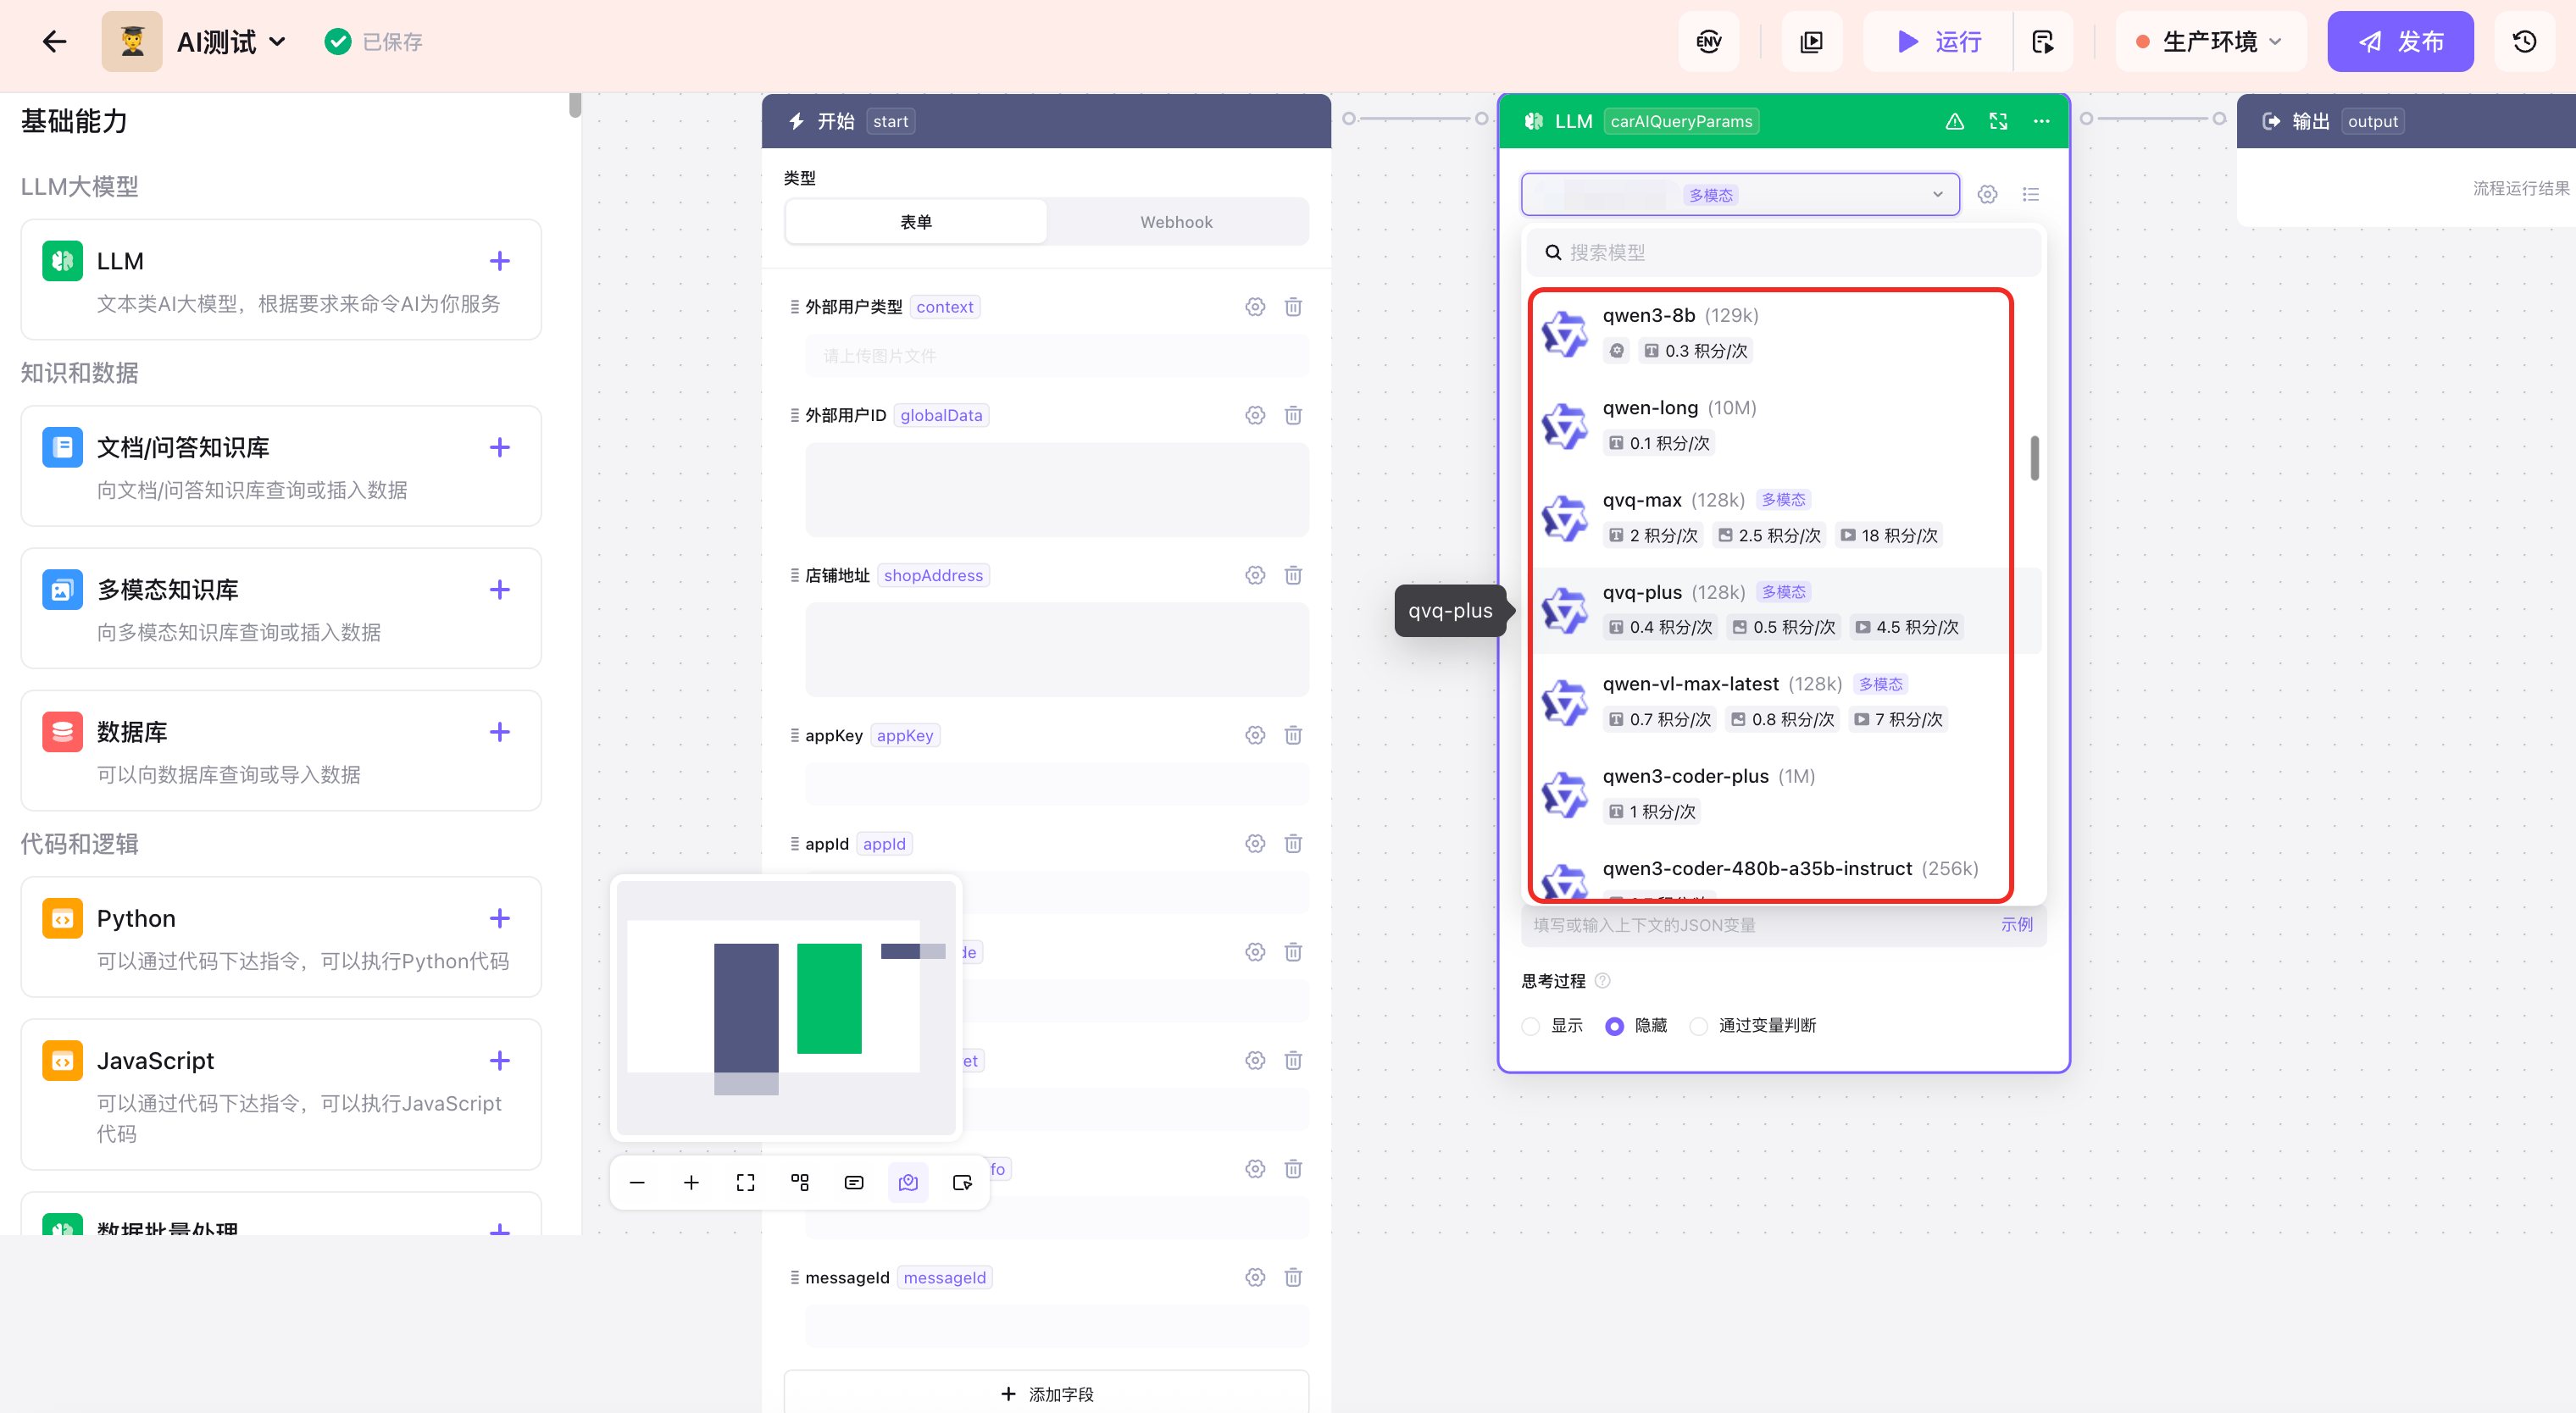
Task: Click the ENV variables icon
Action: point(1708,42)
